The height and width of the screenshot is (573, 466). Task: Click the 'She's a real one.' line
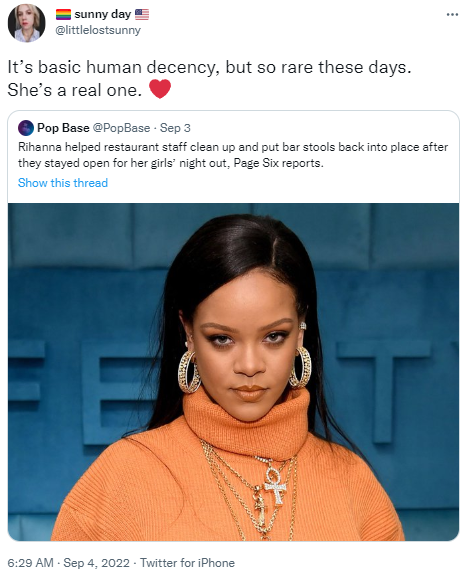[x=75, y=90]
